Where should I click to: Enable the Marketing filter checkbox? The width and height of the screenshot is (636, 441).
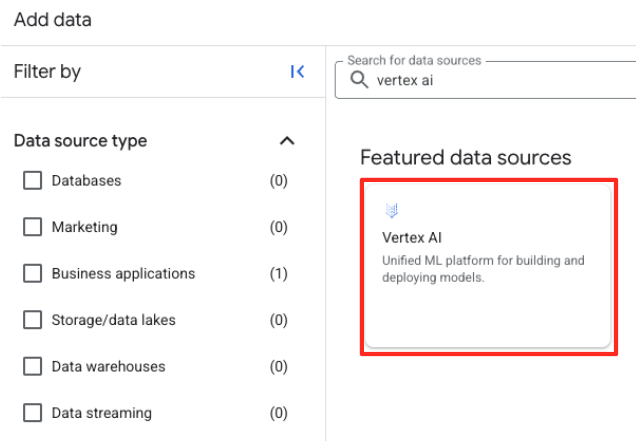click(x=33, y=227)
